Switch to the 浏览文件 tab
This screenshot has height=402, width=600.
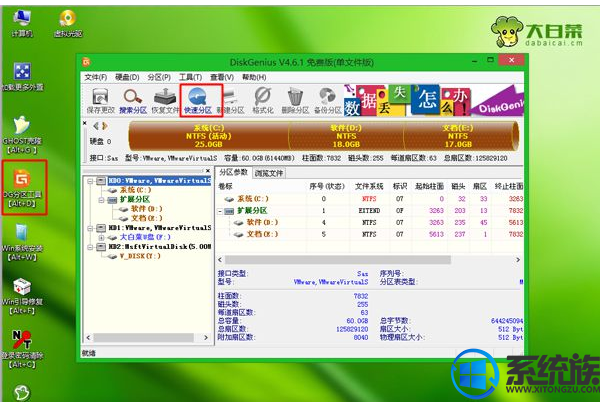pyautogui.click(x=269, y=173)
